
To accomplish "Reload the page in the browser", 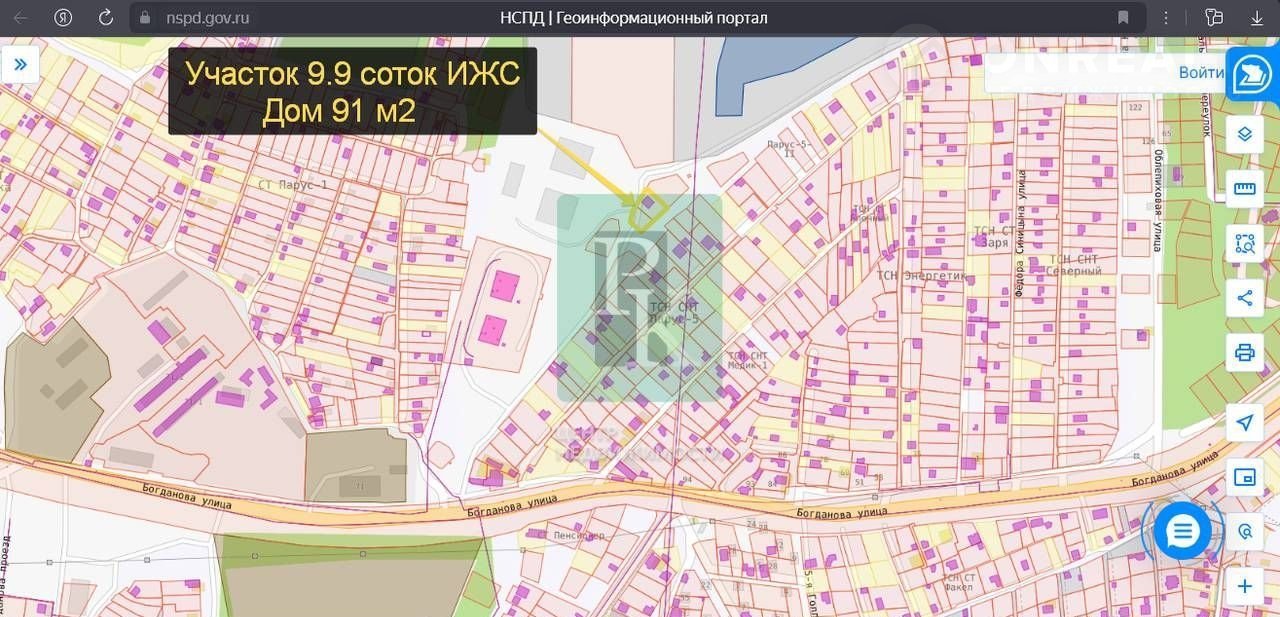I will click(x=106, y=18).
